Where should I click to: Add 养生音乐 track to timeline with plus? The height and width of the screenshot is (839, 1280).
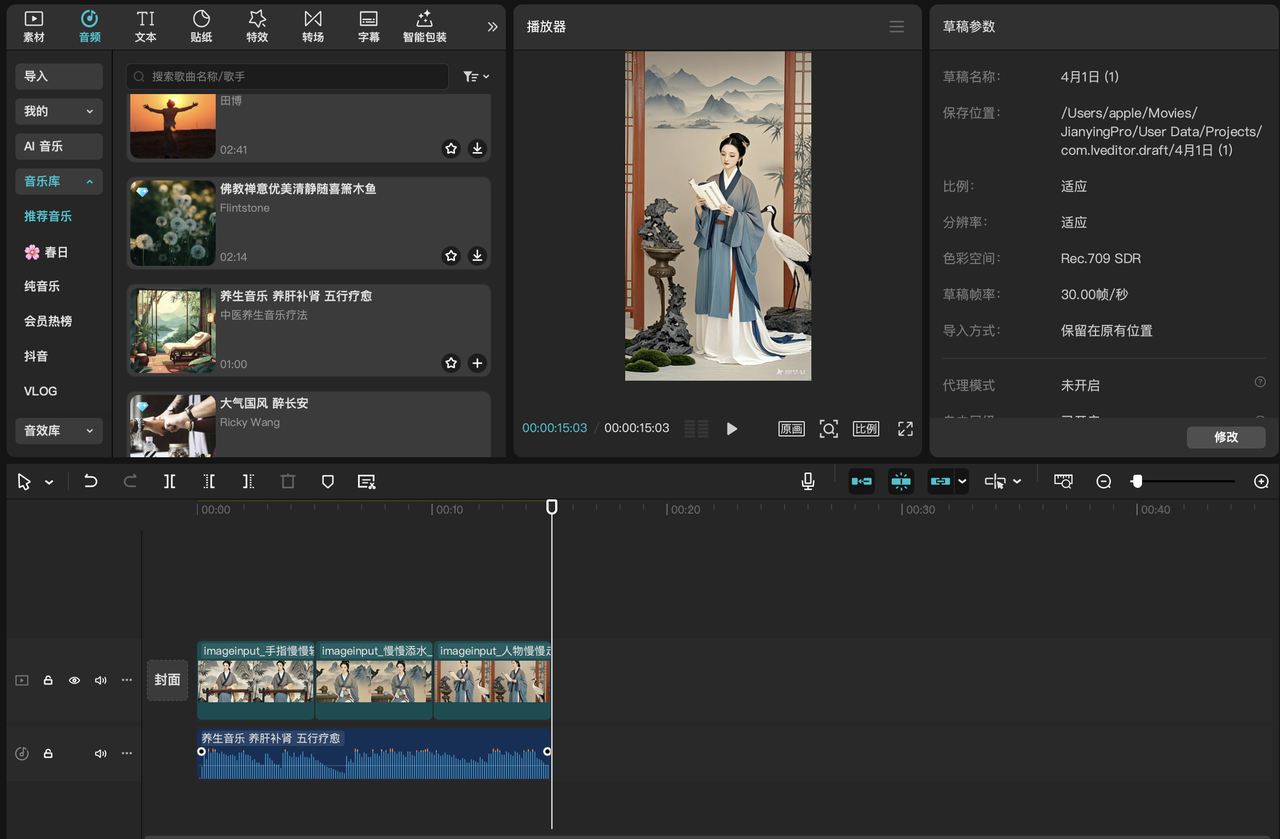click(477, 363)
